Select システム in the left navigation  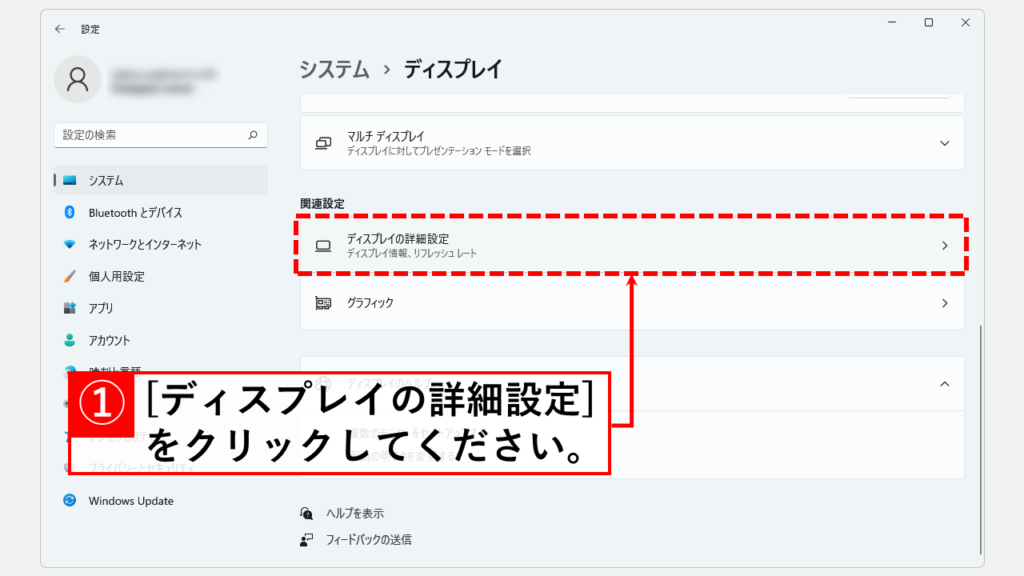click(106, 181)
